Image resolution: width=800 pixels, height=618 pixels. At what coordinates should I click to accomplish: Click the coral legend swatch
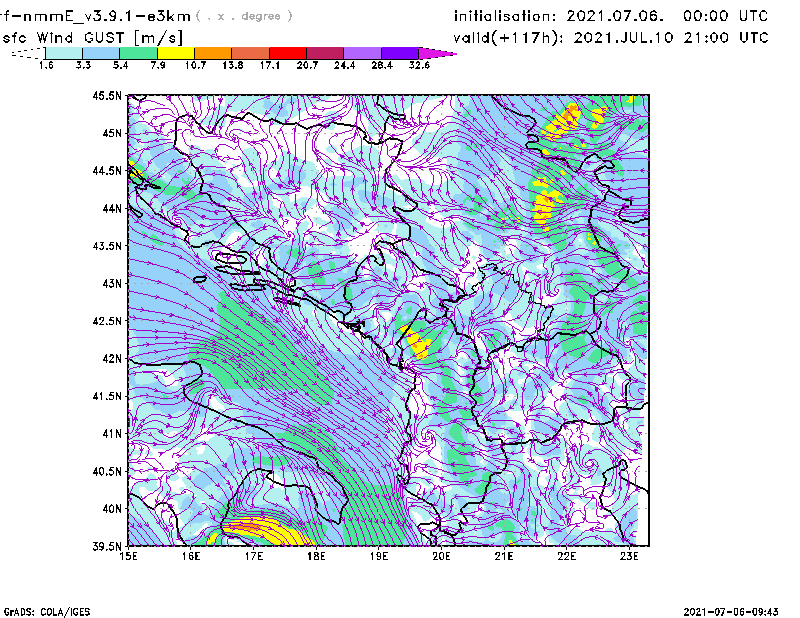click(x=251, y=53)
